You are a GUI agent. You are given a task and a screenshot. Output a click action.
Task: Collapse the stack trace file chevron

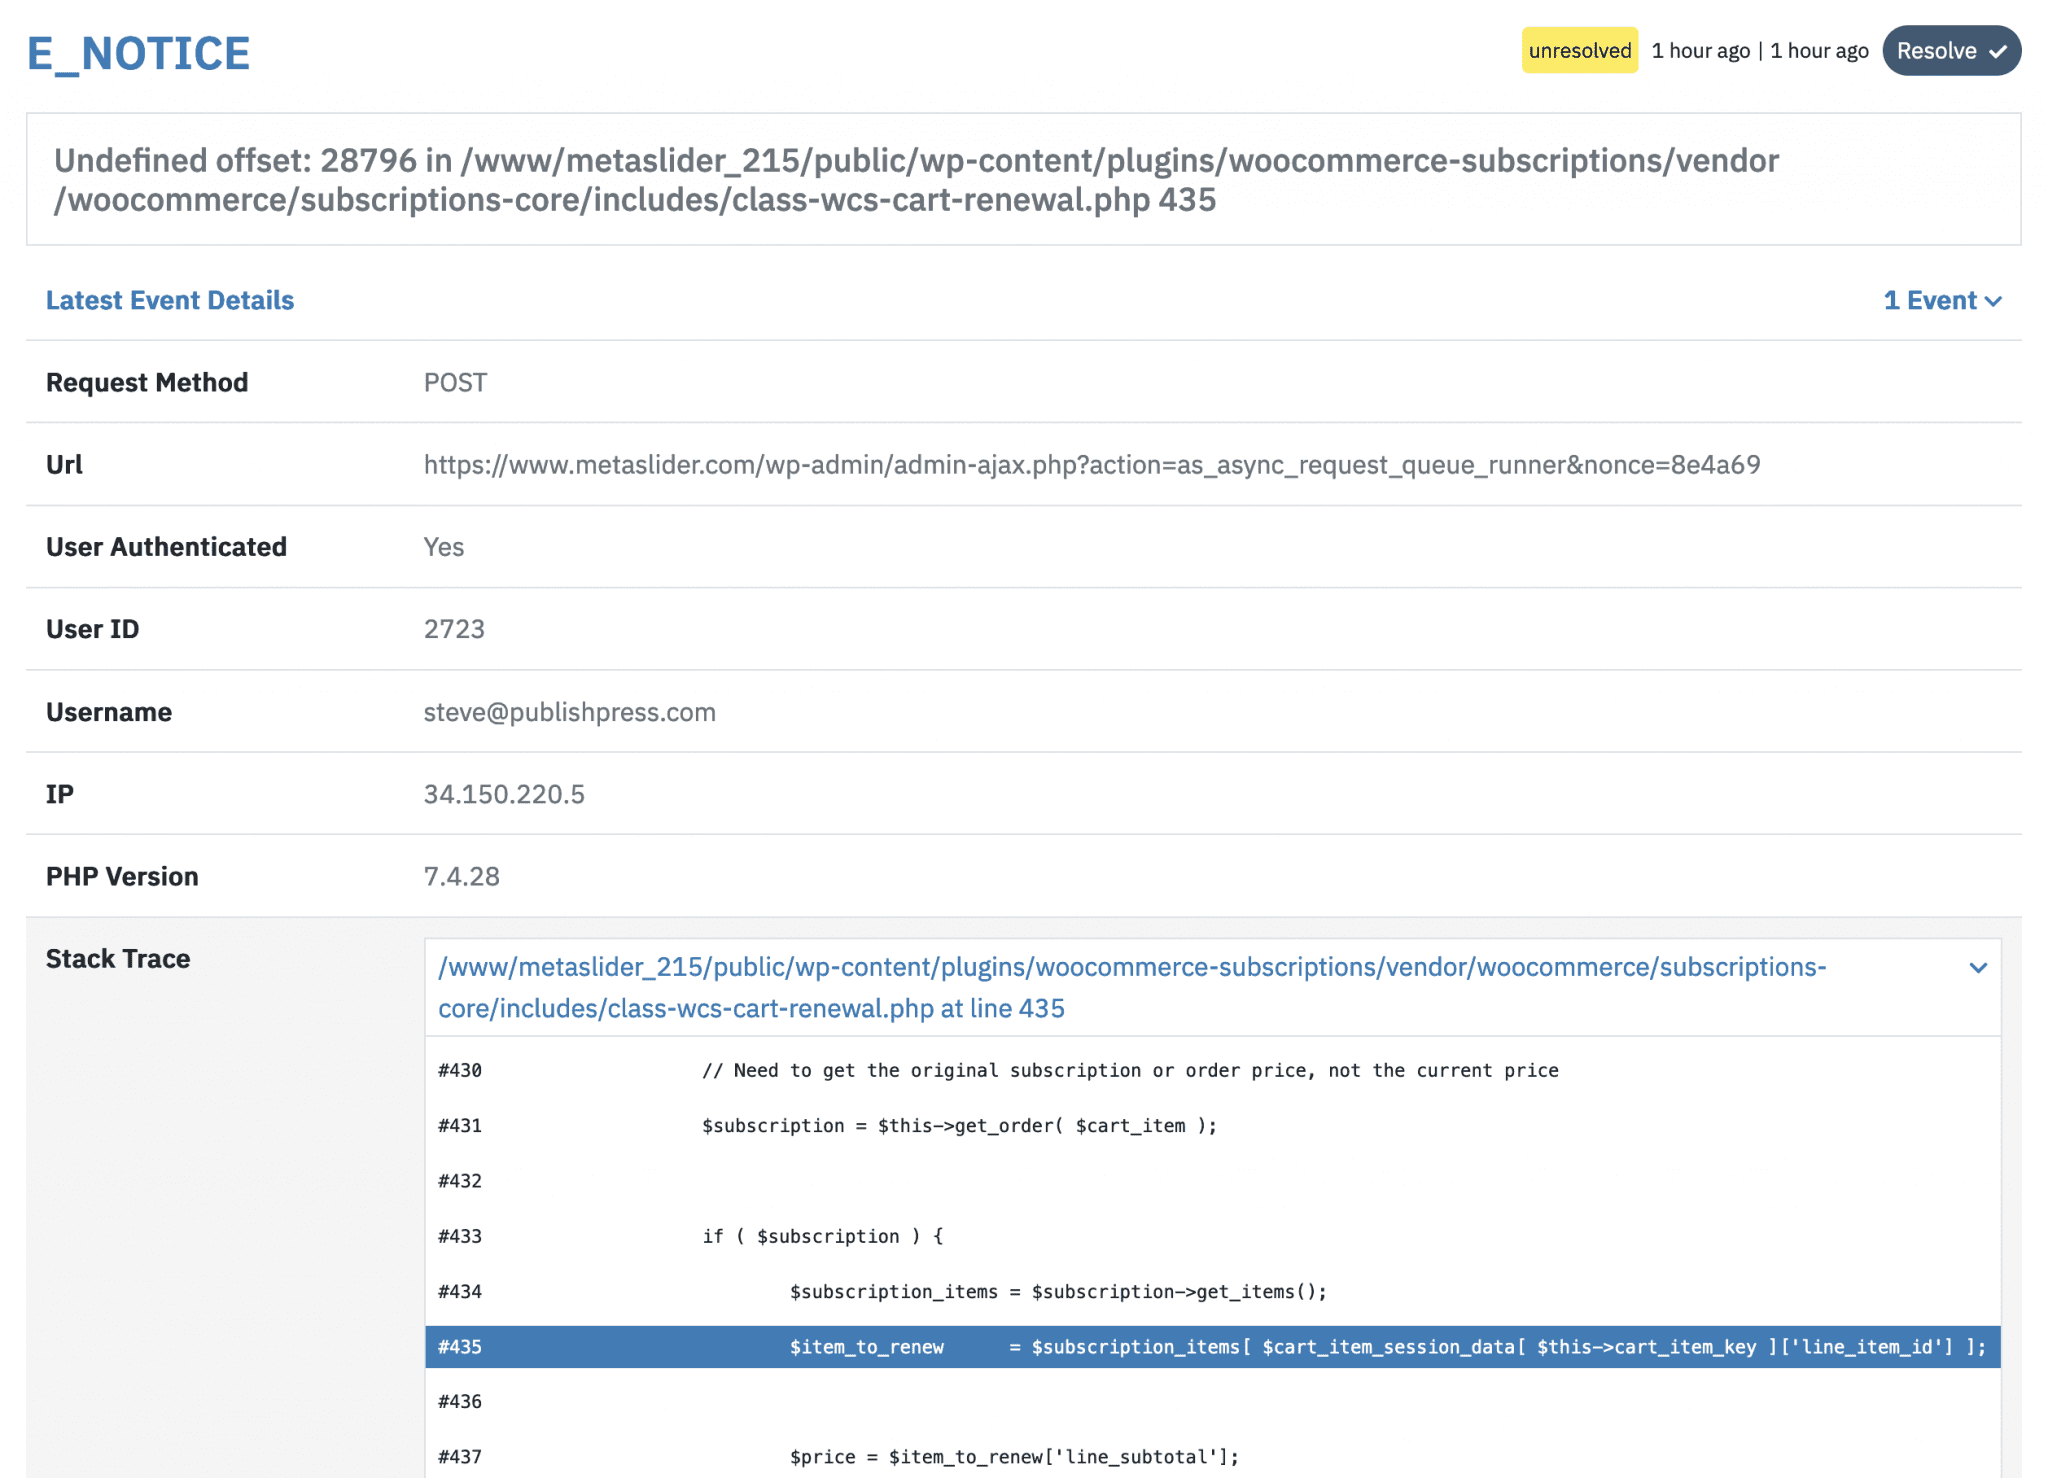pyautogui.click(x=1977, y=968)
